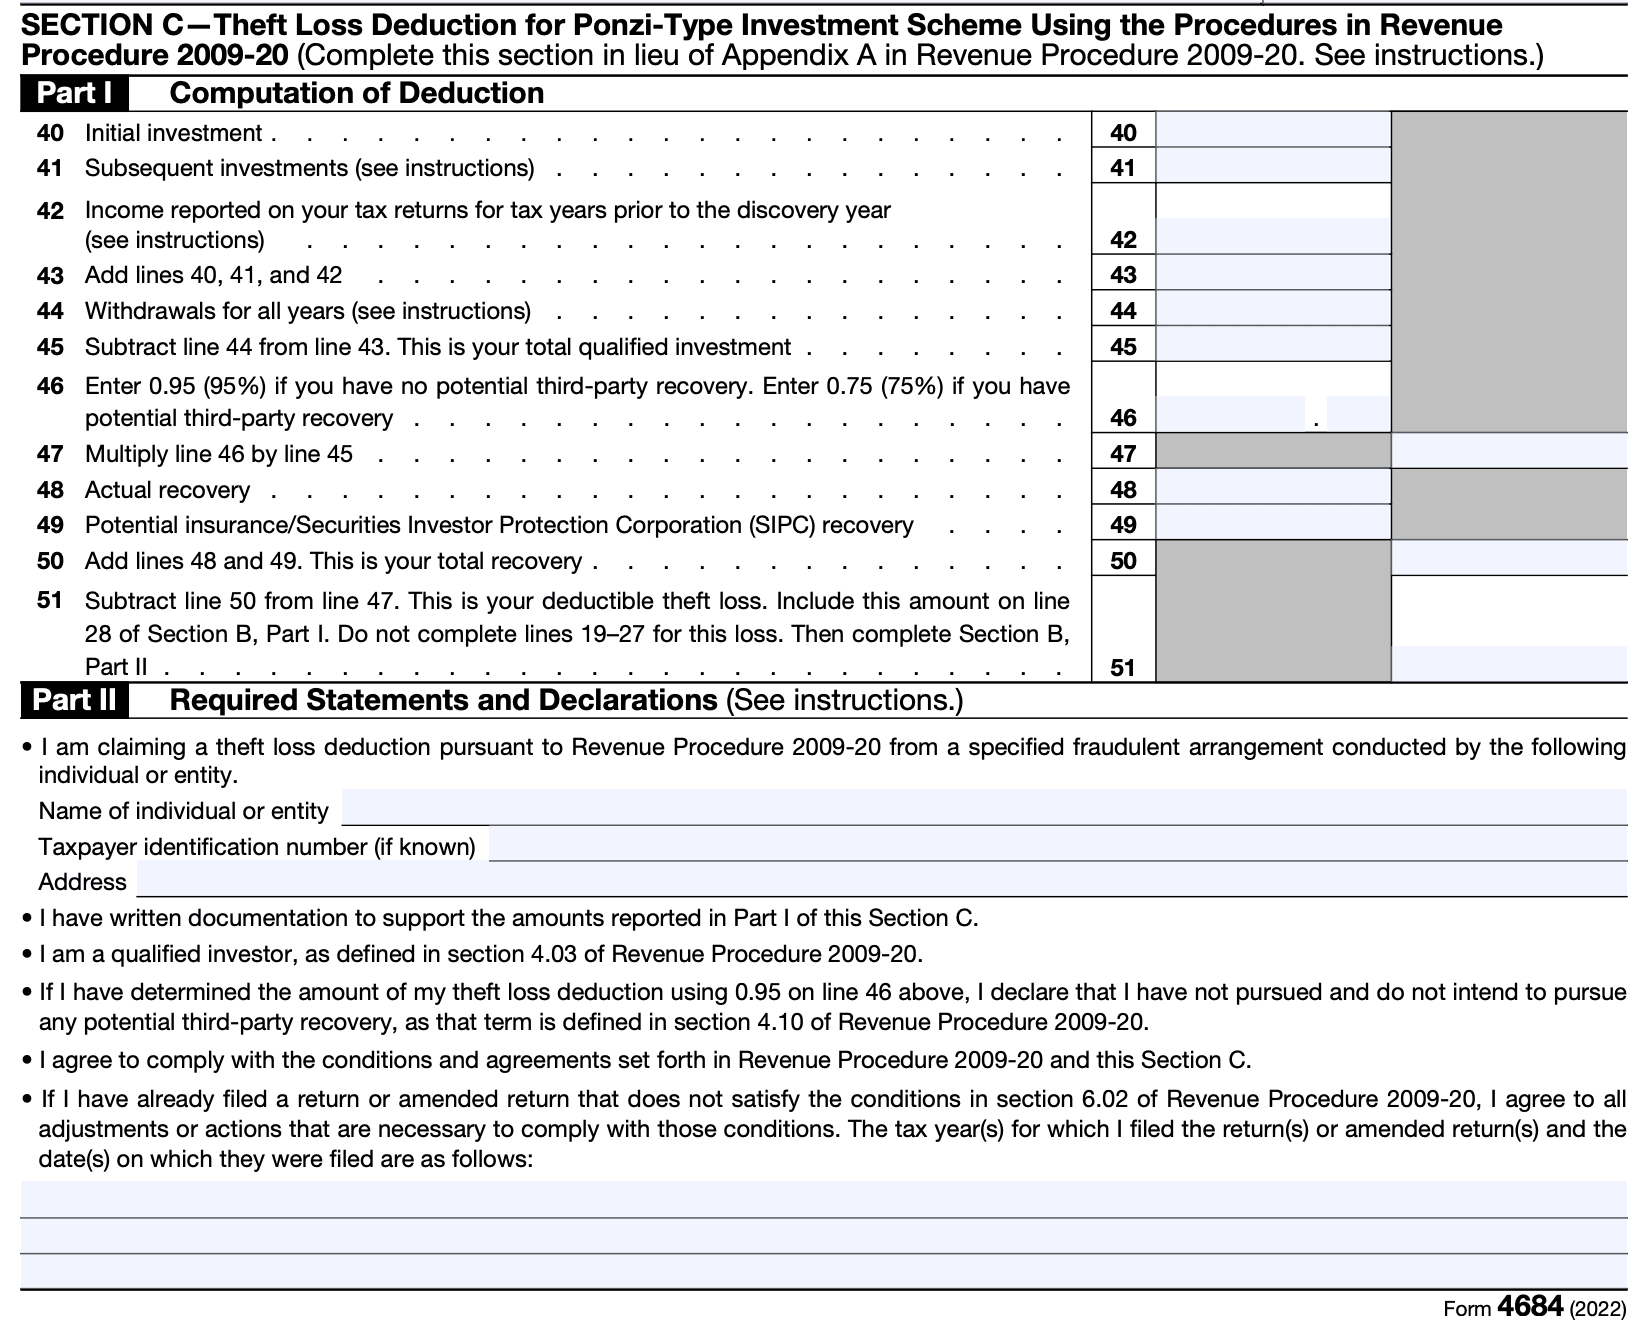
Task: Click first line of filed return dates area
Action: click(x=823, y=1199)
